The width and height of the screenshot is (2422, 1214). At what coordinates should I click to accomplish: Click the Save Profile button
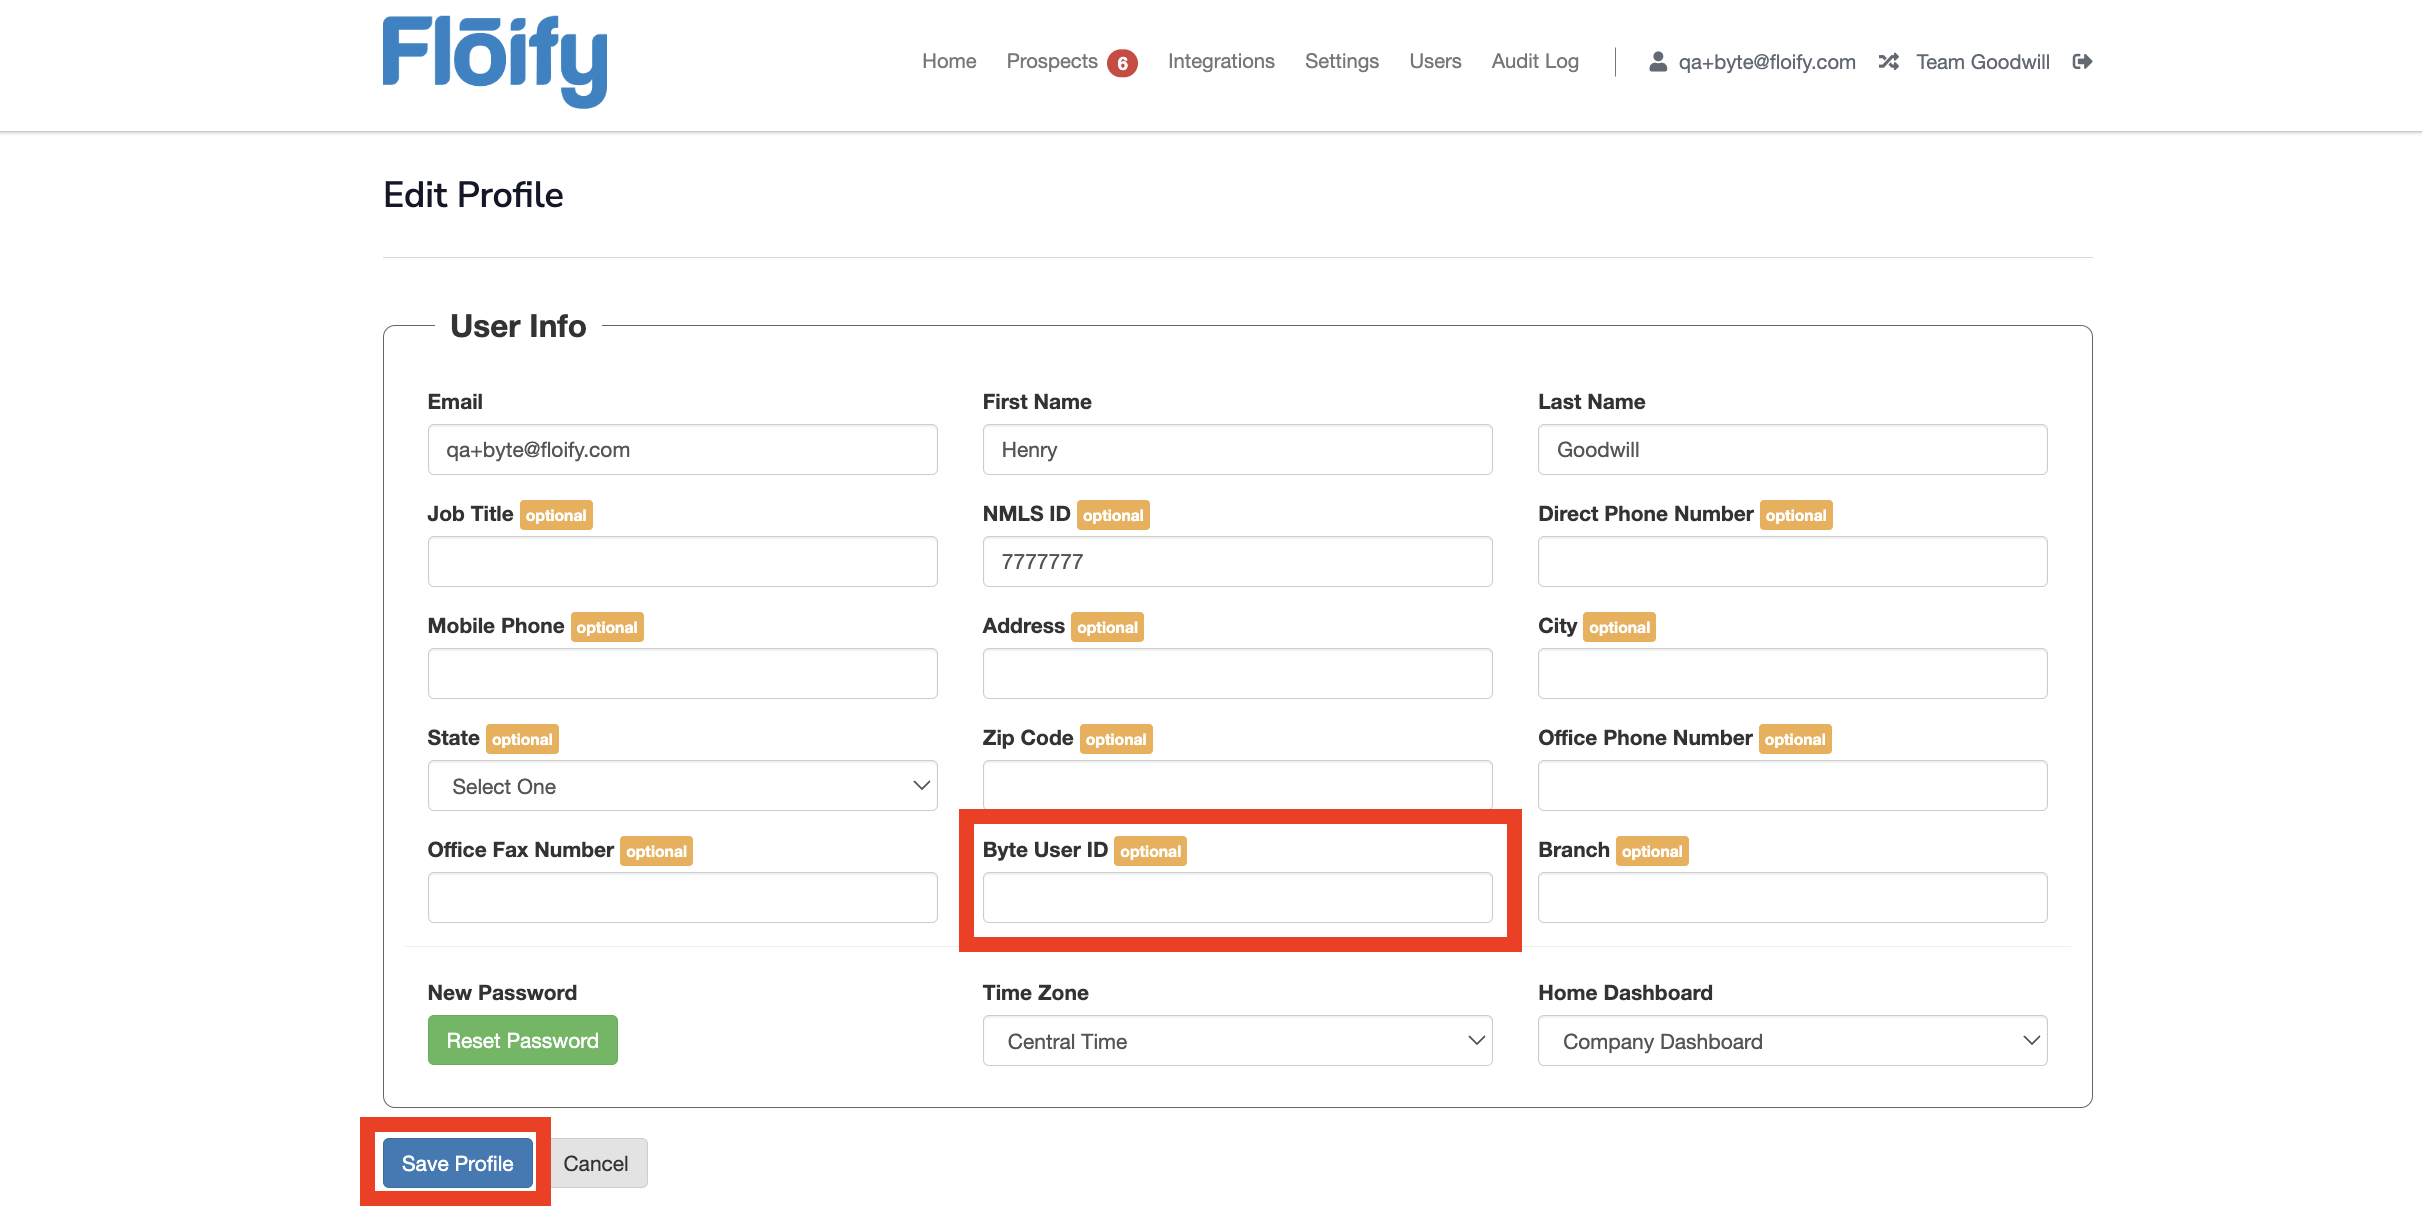(x=455, y=1163)
